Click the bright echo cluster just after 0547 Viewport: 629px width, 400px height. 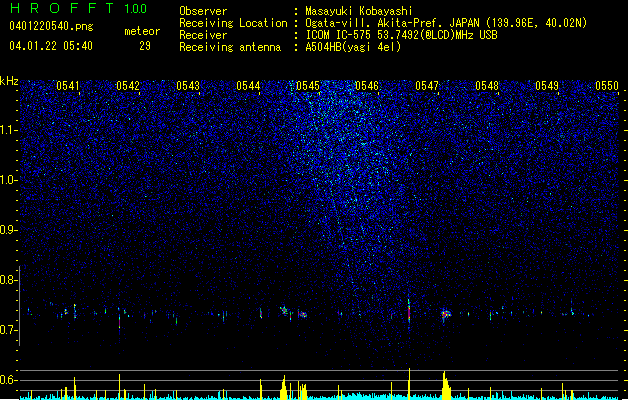(x=445, y=315)
